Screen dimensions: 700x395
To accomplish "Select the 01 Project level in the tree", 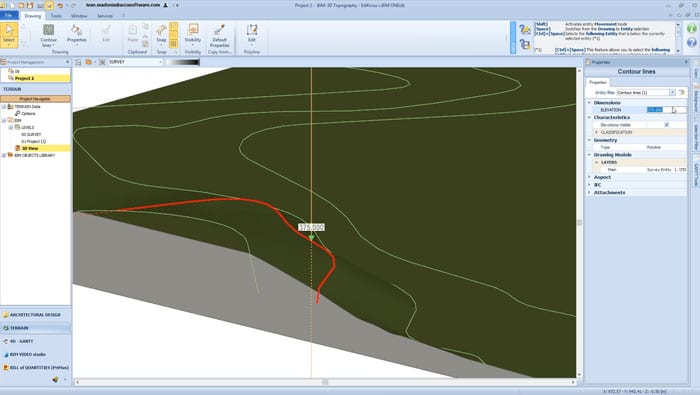I will [33, 141].
